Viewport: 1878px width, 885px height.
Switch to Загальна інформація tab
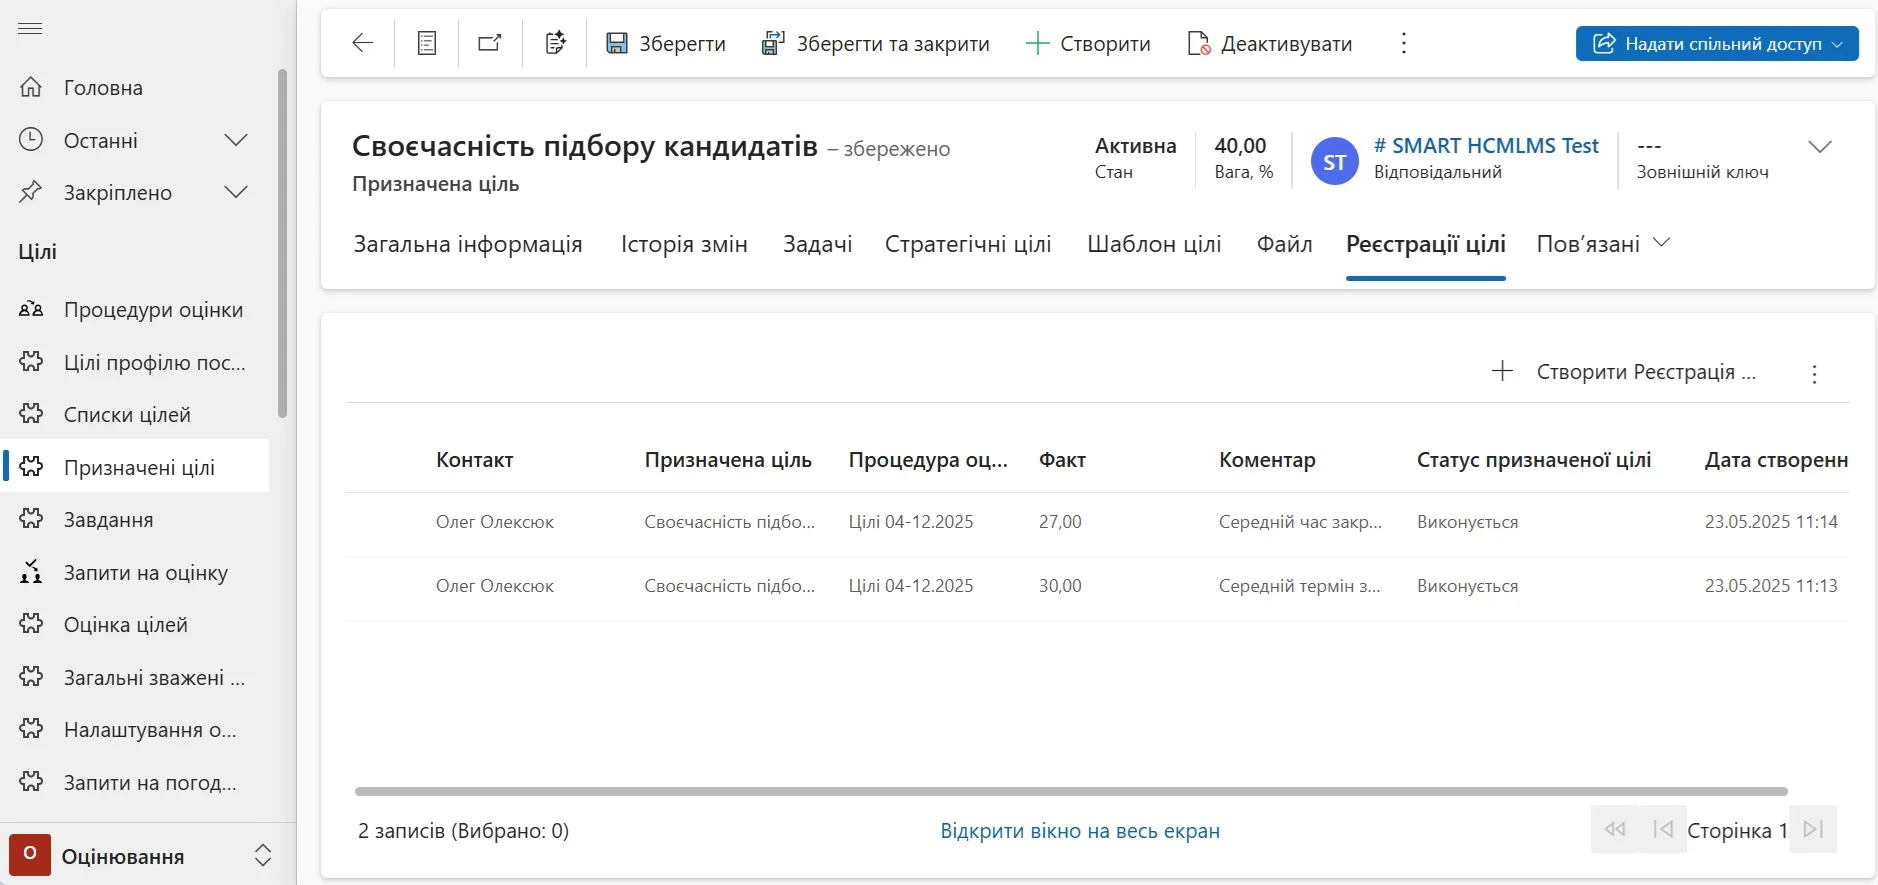click(x=468, y=244)
